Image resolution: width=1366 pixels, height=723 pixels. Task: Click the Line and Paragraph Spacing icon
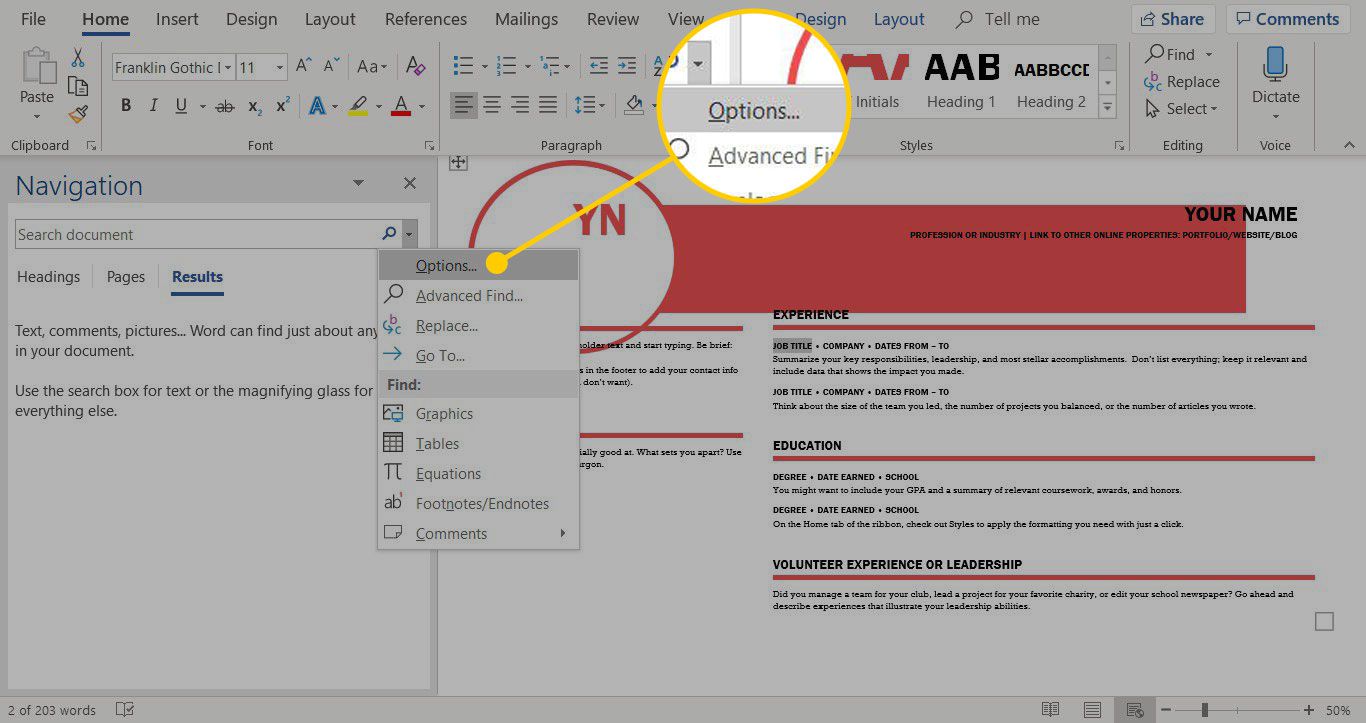click(585, 105)
